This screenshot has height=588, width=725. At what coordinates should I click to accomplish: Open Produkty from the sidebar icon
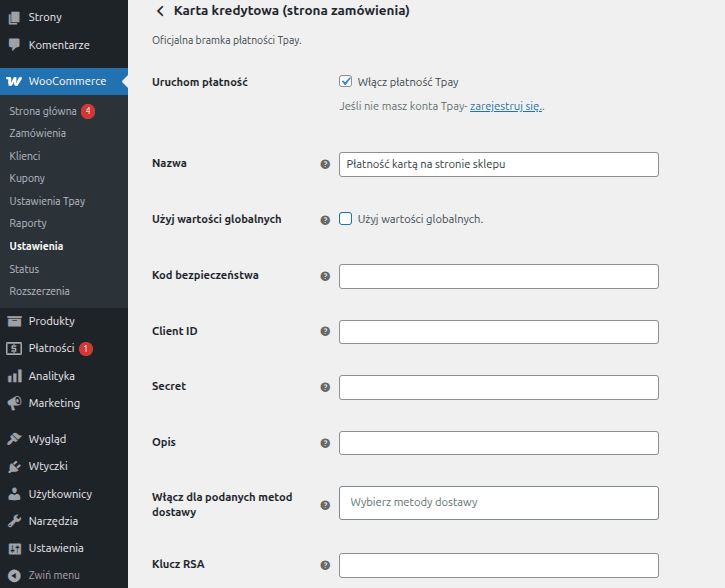tap(14, 321)
